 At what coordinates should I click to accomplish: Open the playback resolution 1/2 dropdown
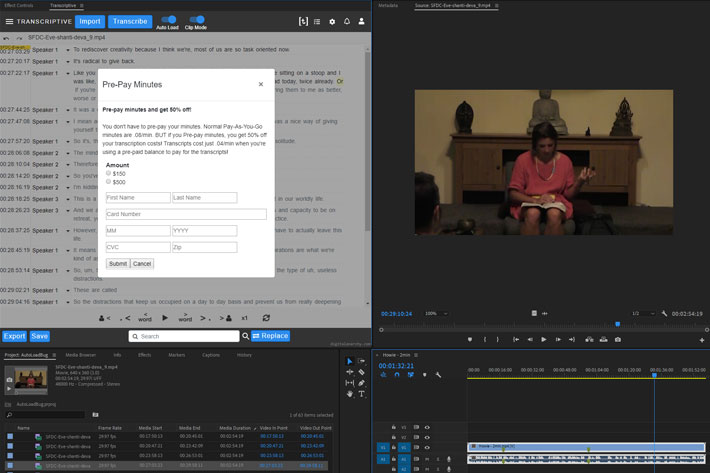coord(643,313)
